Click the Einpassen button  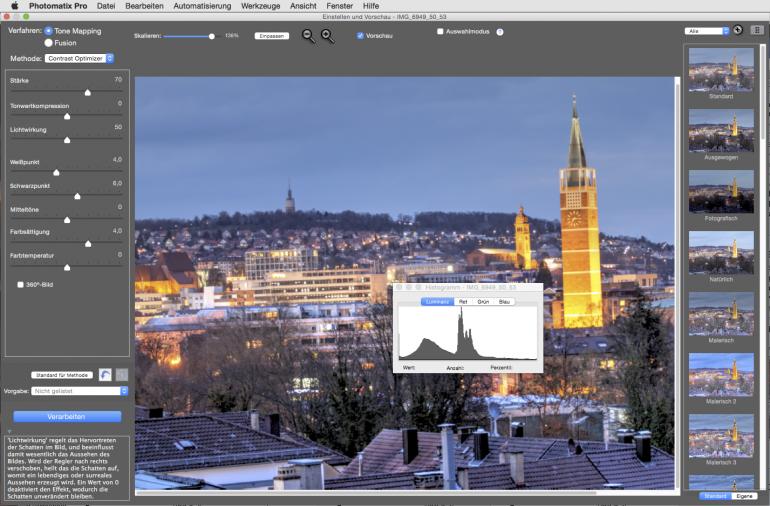[x=272, y=36]
